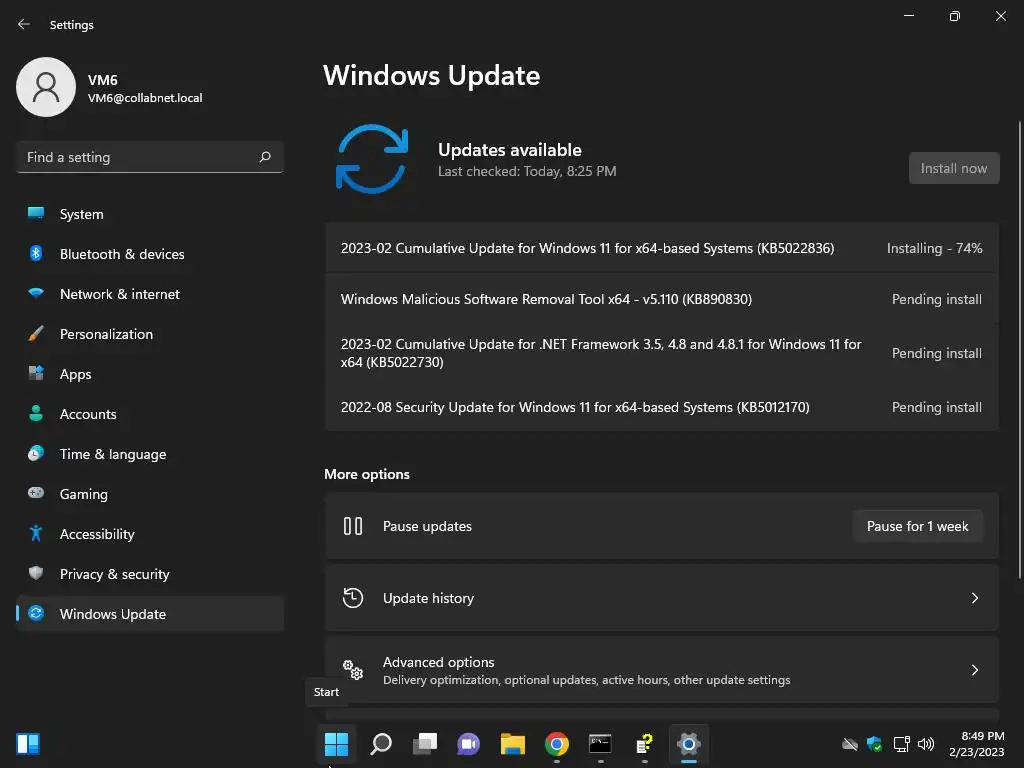The image size is (1024, 768).
Task: Open the Start menu from taskbar
Action: (x=336, y=744)
